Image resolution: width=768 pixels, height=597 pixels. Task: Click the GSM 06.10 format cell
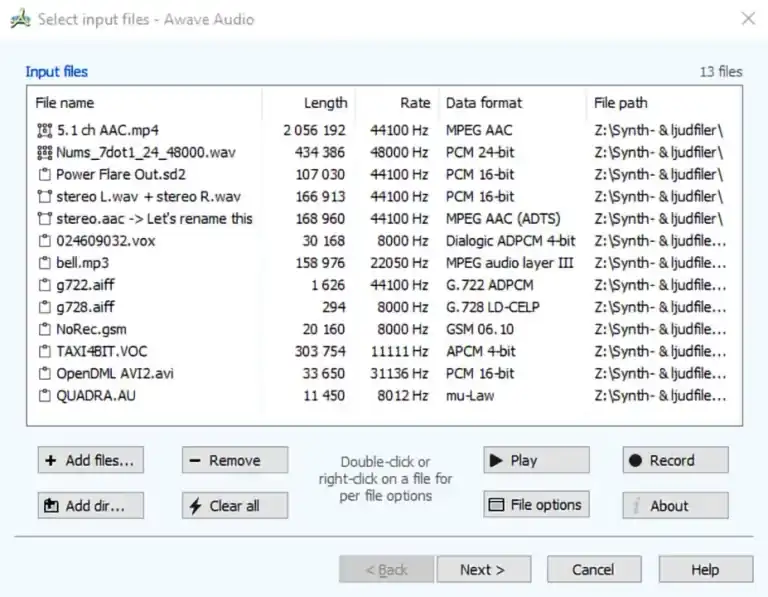point(480,329)
